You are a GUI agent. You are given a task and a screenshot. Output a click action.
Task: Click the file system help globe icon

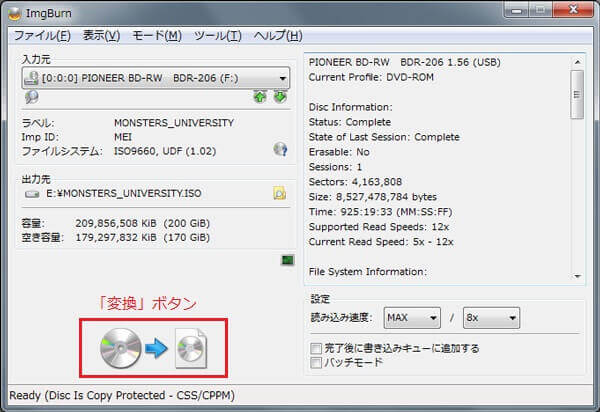tap(280, 150)
